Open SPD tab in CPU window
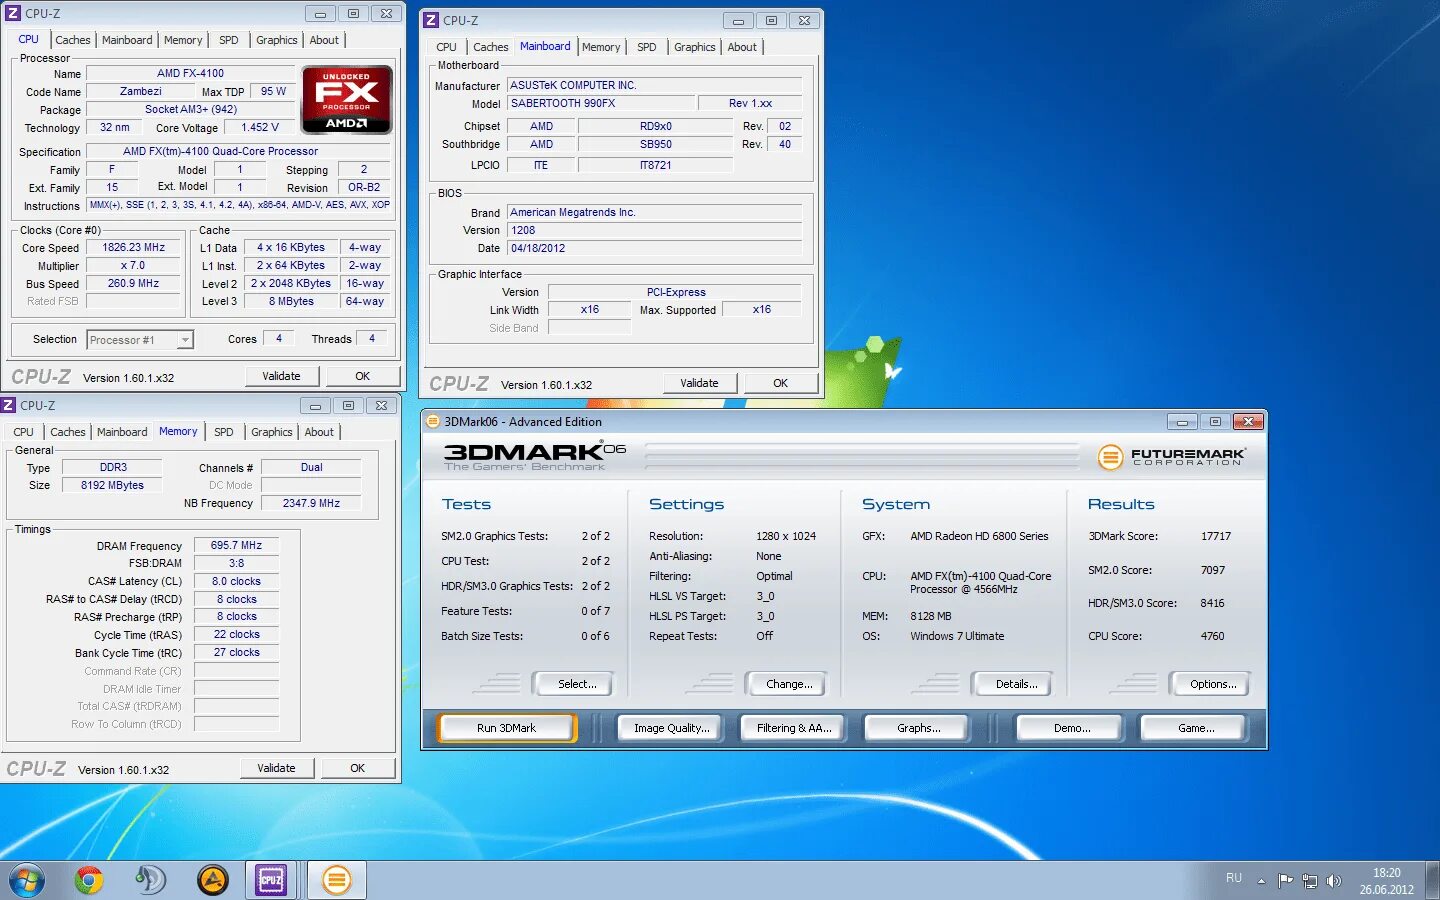 coord(229,40)
